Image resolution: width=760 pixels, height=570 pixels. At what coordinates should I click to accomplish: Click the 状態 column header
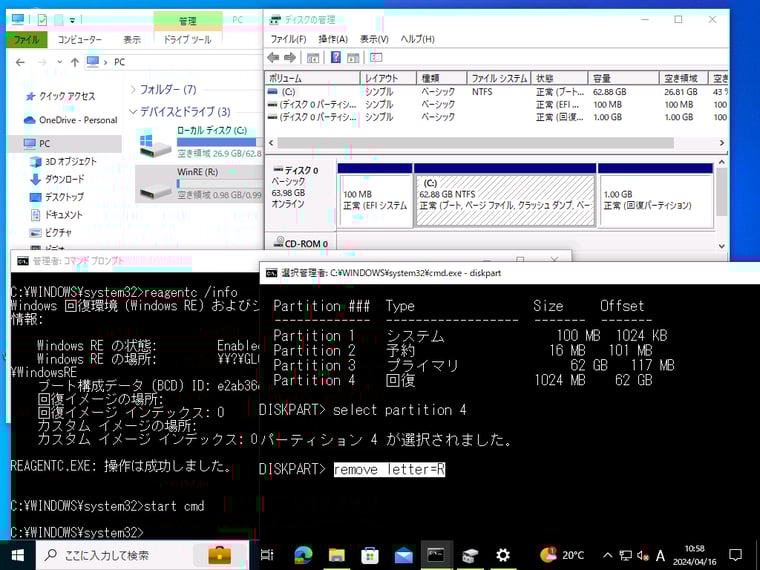click(559, 78)
